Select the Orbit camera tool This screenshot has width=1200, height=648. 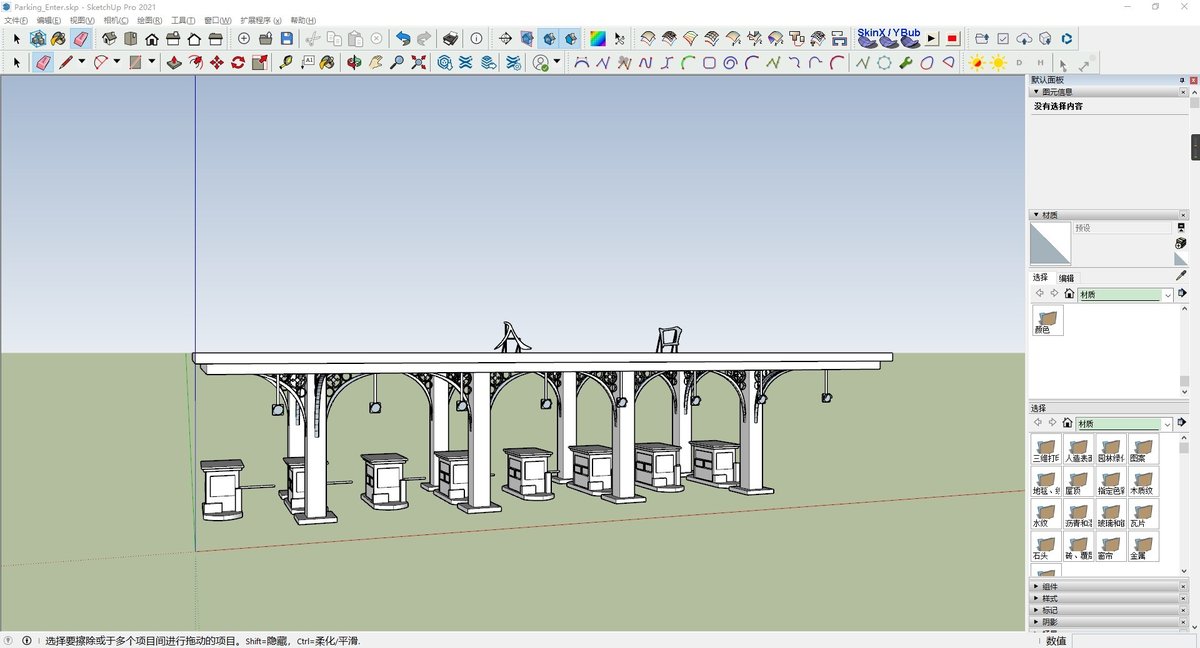pos(354,62)
